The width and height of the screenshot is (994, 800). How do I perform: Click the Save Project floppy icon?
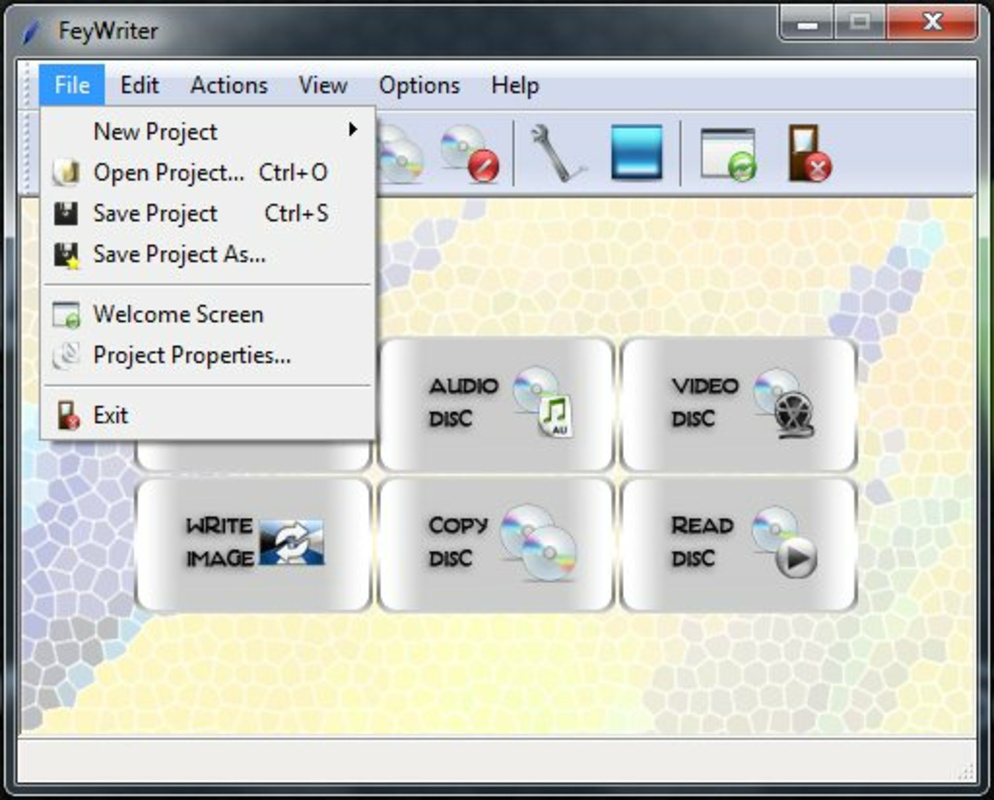click(66, 214)
